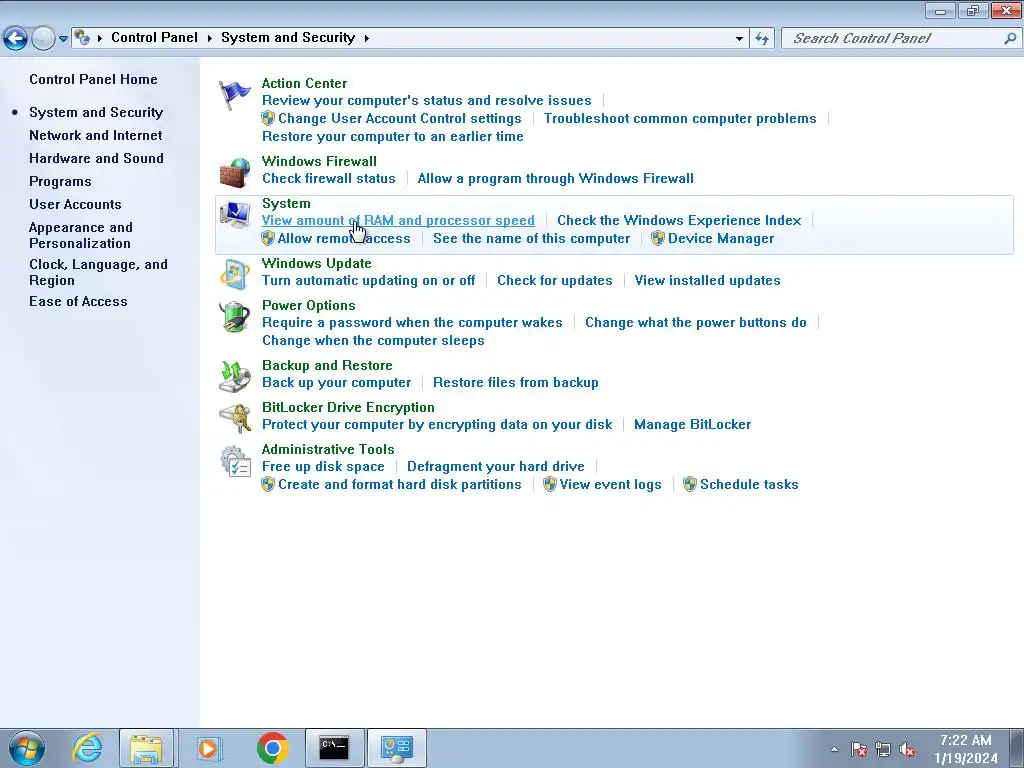
Task: Open View amount of RAM and processor speed
Action: [398, 220]
